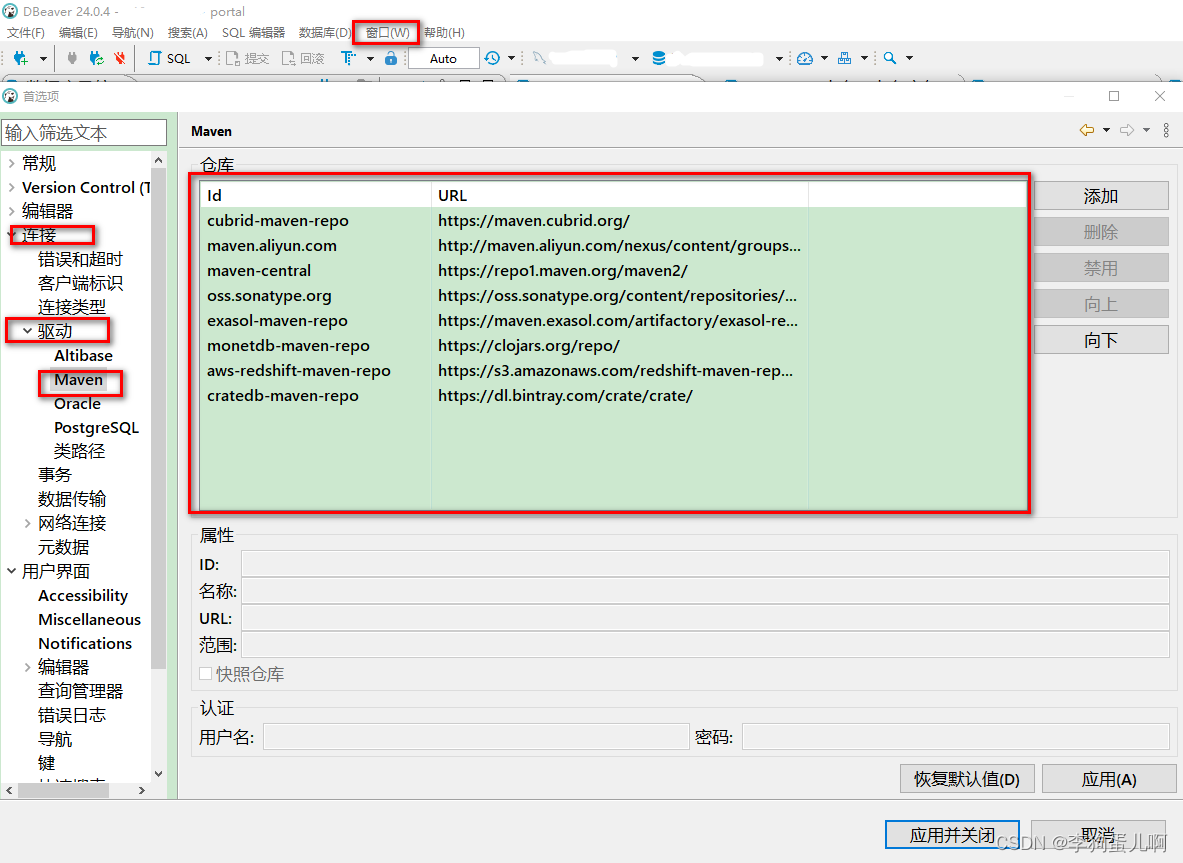Select 错误和超时 in the tree
The width and height of the screenshot is (1183, 863).
pos(80,259)
